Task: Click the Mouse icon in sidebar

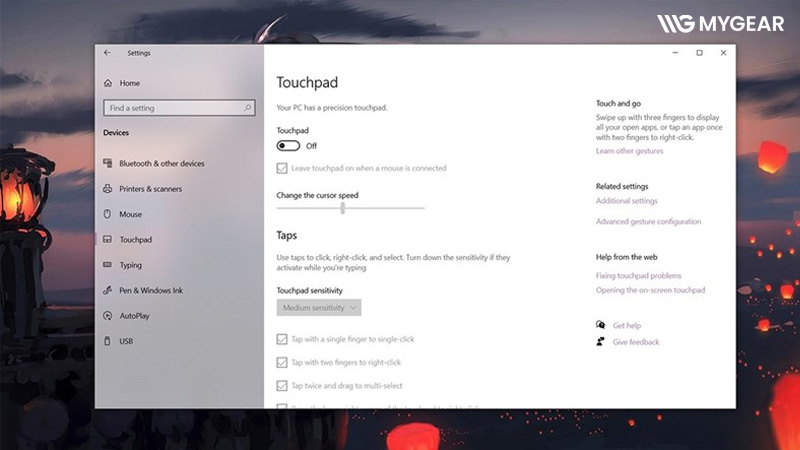Action: coord(108,214)
